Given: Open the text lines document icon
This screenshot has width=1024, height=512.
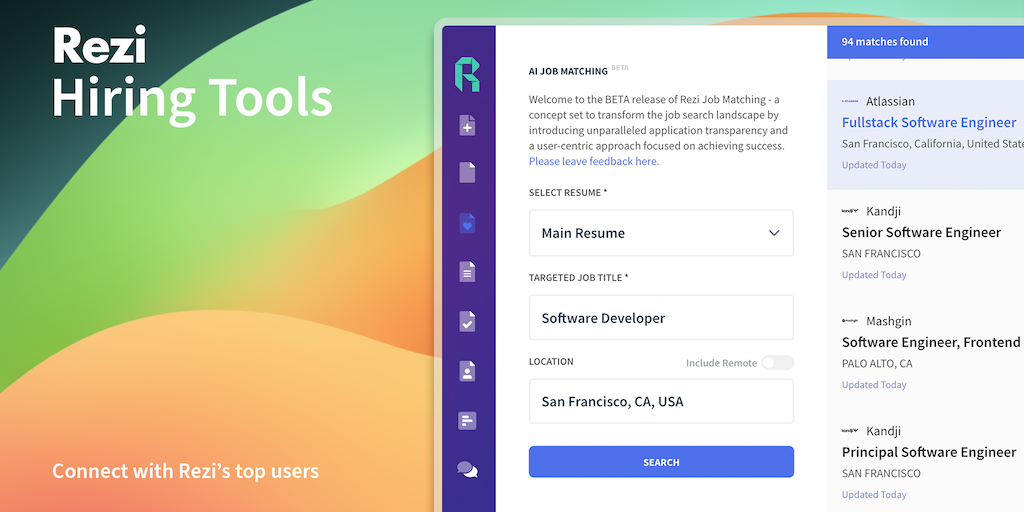Looking at the screenshot, I should click(x=467, y=272).
